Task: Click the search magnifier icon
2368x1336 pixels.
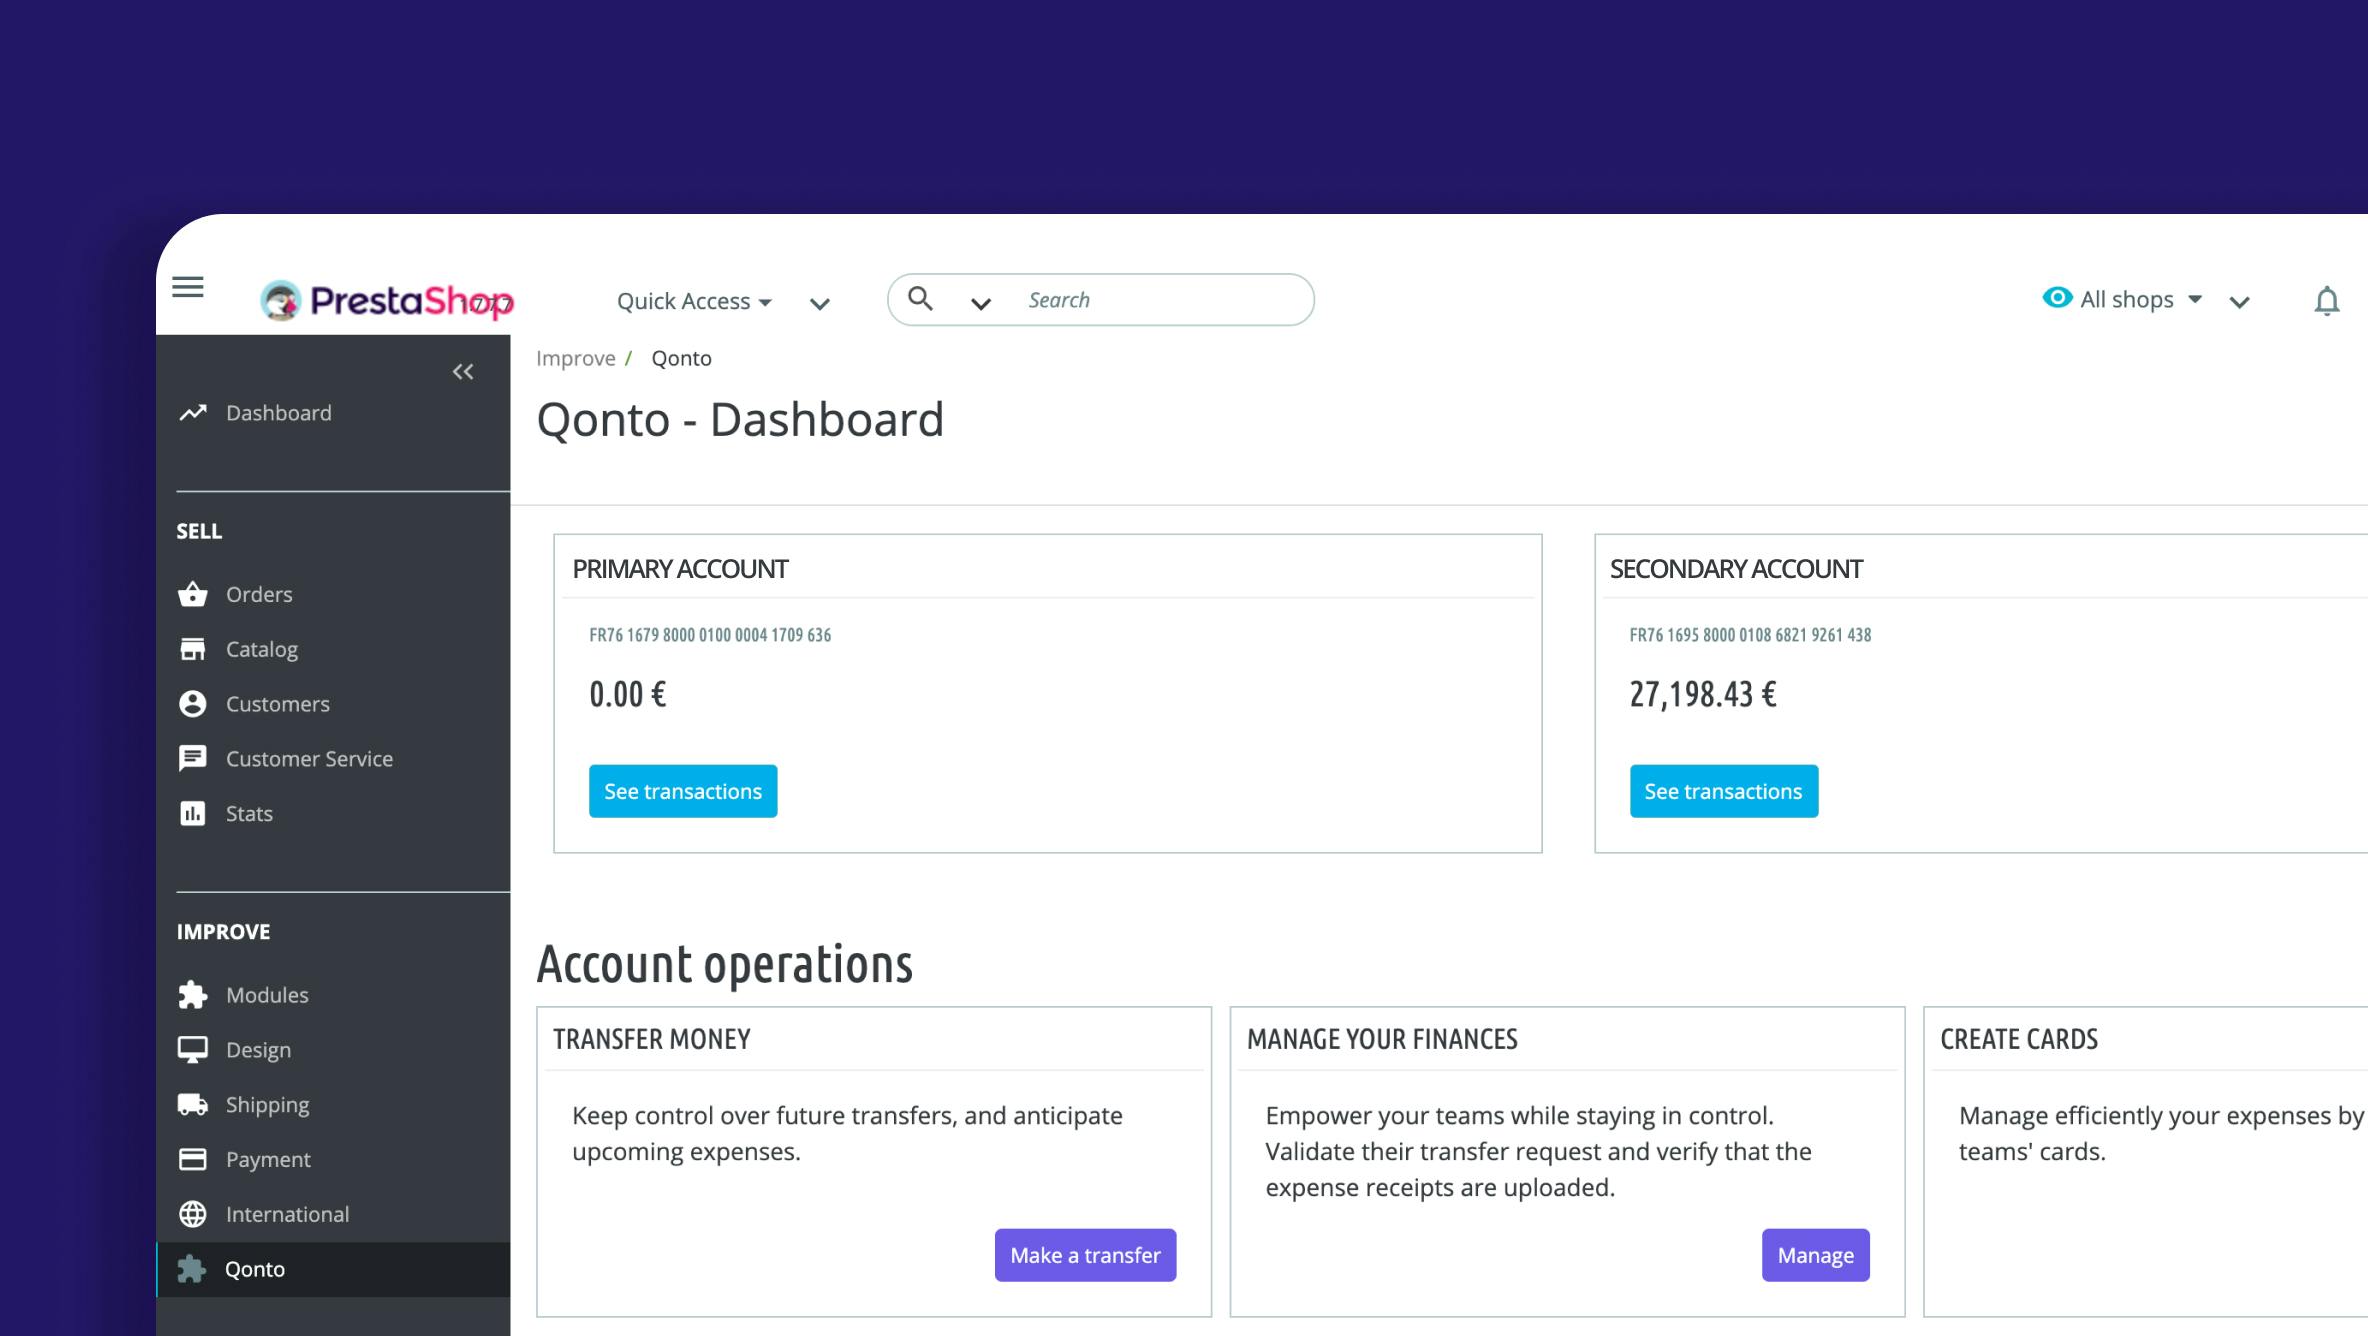Action: [x=920, y=298]
